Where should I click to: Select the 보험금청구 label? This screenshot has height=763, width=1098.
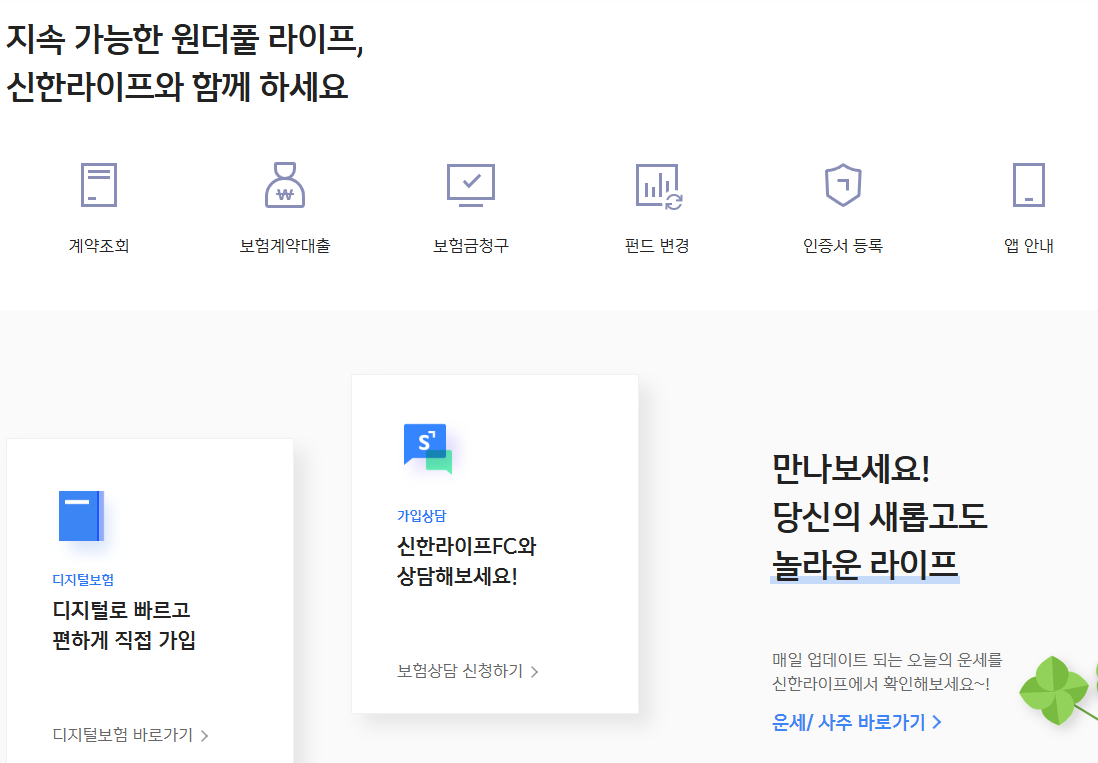tap(471, 246)
